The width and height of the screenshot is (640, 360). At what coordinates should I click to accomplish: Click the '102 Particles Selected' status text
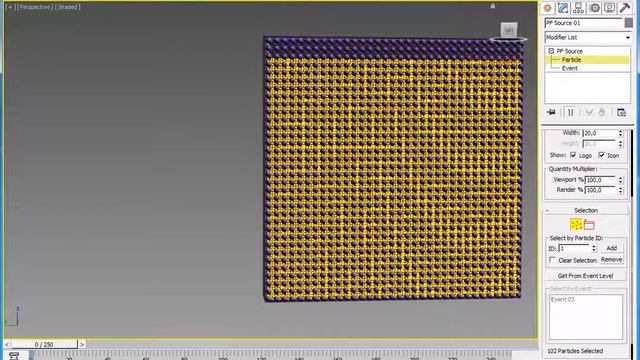pyautogui.click(x=575, y=351)
